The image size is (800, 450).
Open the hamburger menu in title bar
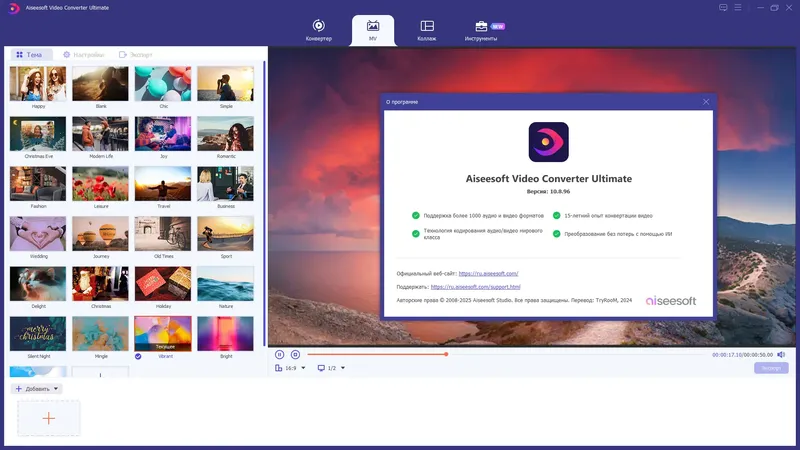point(738,8)
